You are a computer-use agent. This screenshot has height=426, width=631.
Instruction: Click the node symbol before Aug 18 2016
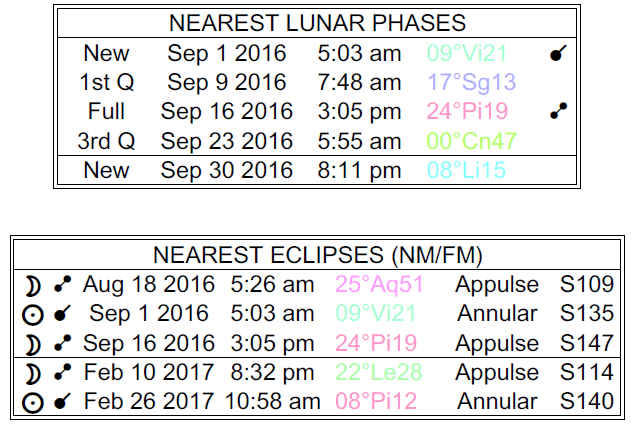[63, 285]
